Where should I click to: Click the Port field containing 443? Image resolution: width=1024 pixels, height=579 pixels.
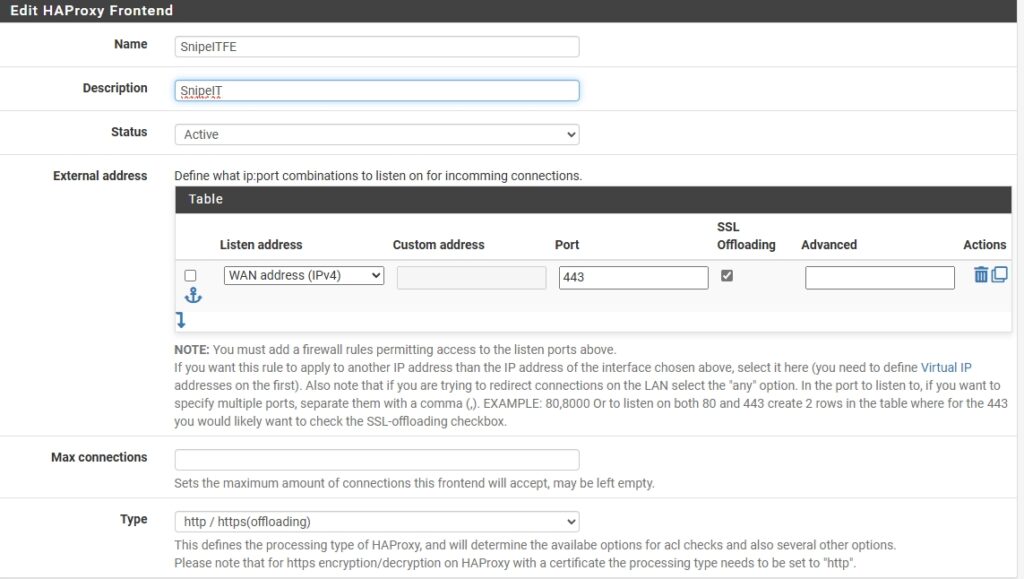tap(633, 277)
